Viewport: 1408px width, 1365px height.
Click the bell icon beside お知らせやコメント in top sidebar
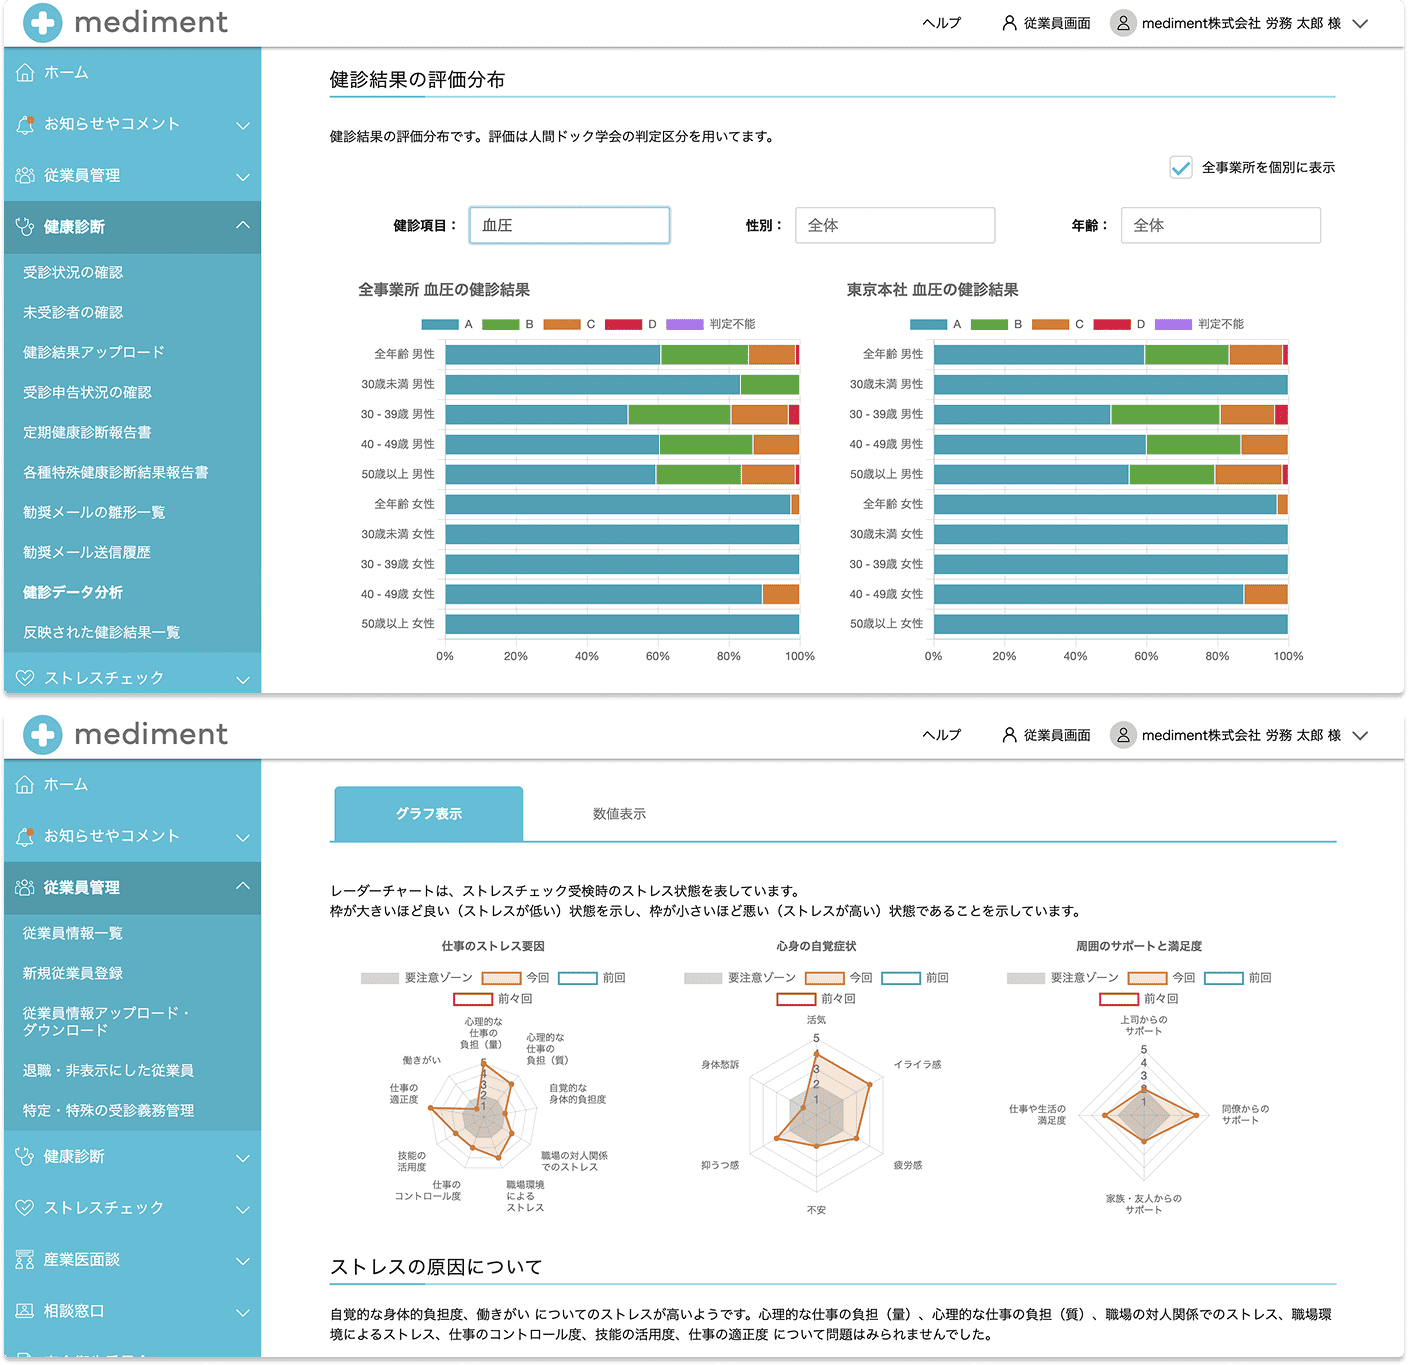(x=25, y=125)
